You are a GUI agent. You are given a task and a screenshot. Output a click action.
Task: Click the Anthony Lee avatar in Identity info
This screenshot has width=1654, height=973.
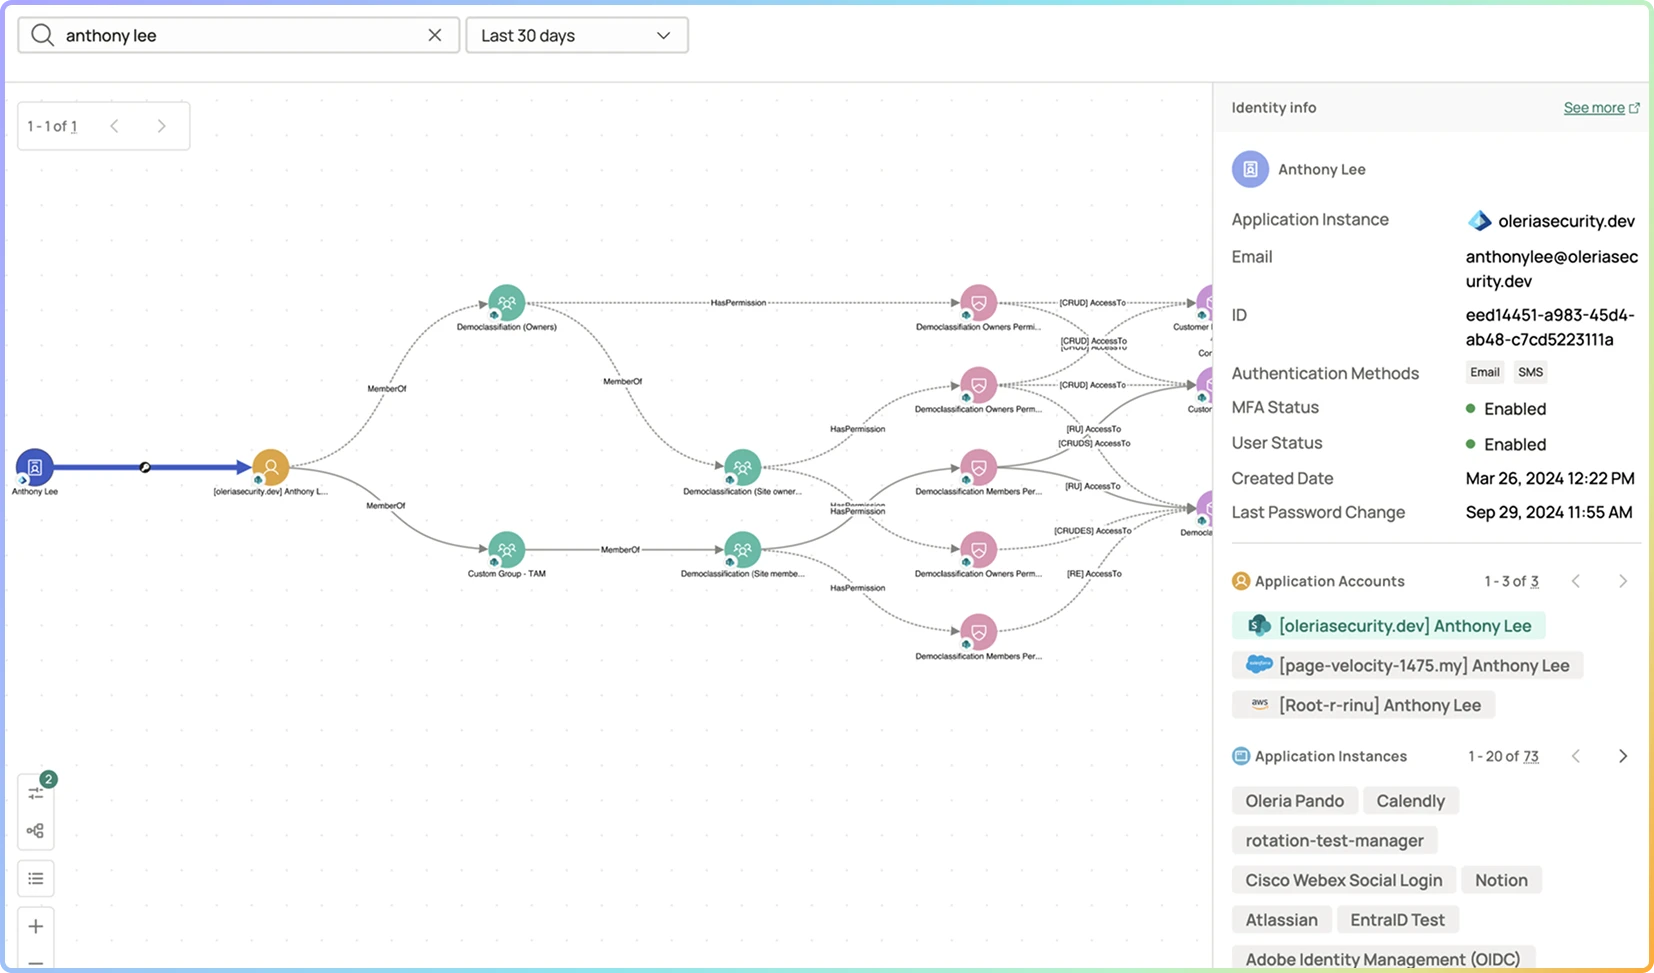tap(1250, 169)
